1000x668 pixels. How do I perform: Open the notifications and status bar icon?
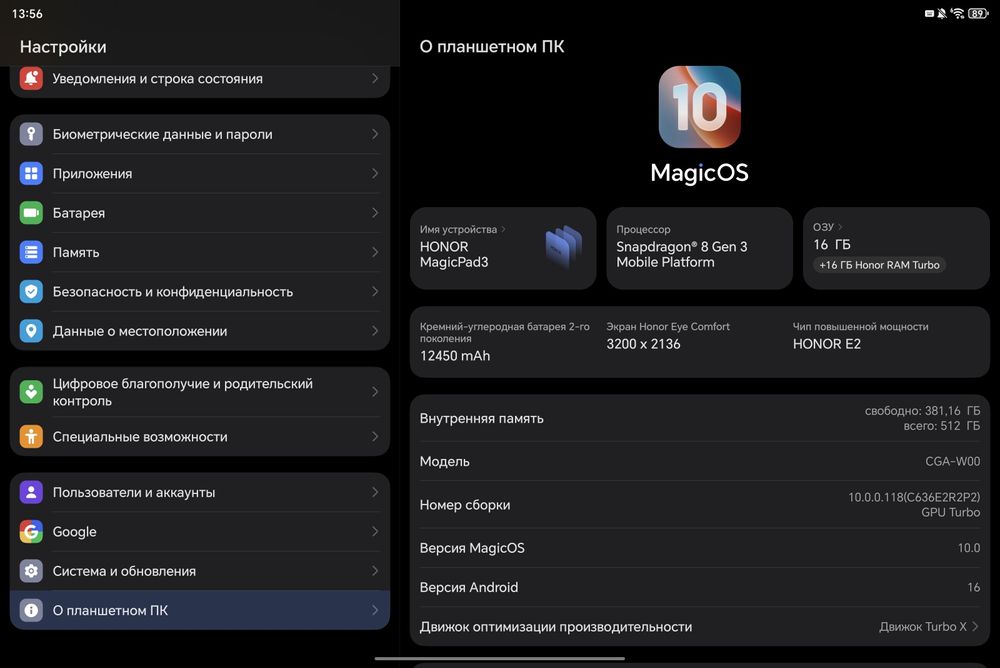31,78
